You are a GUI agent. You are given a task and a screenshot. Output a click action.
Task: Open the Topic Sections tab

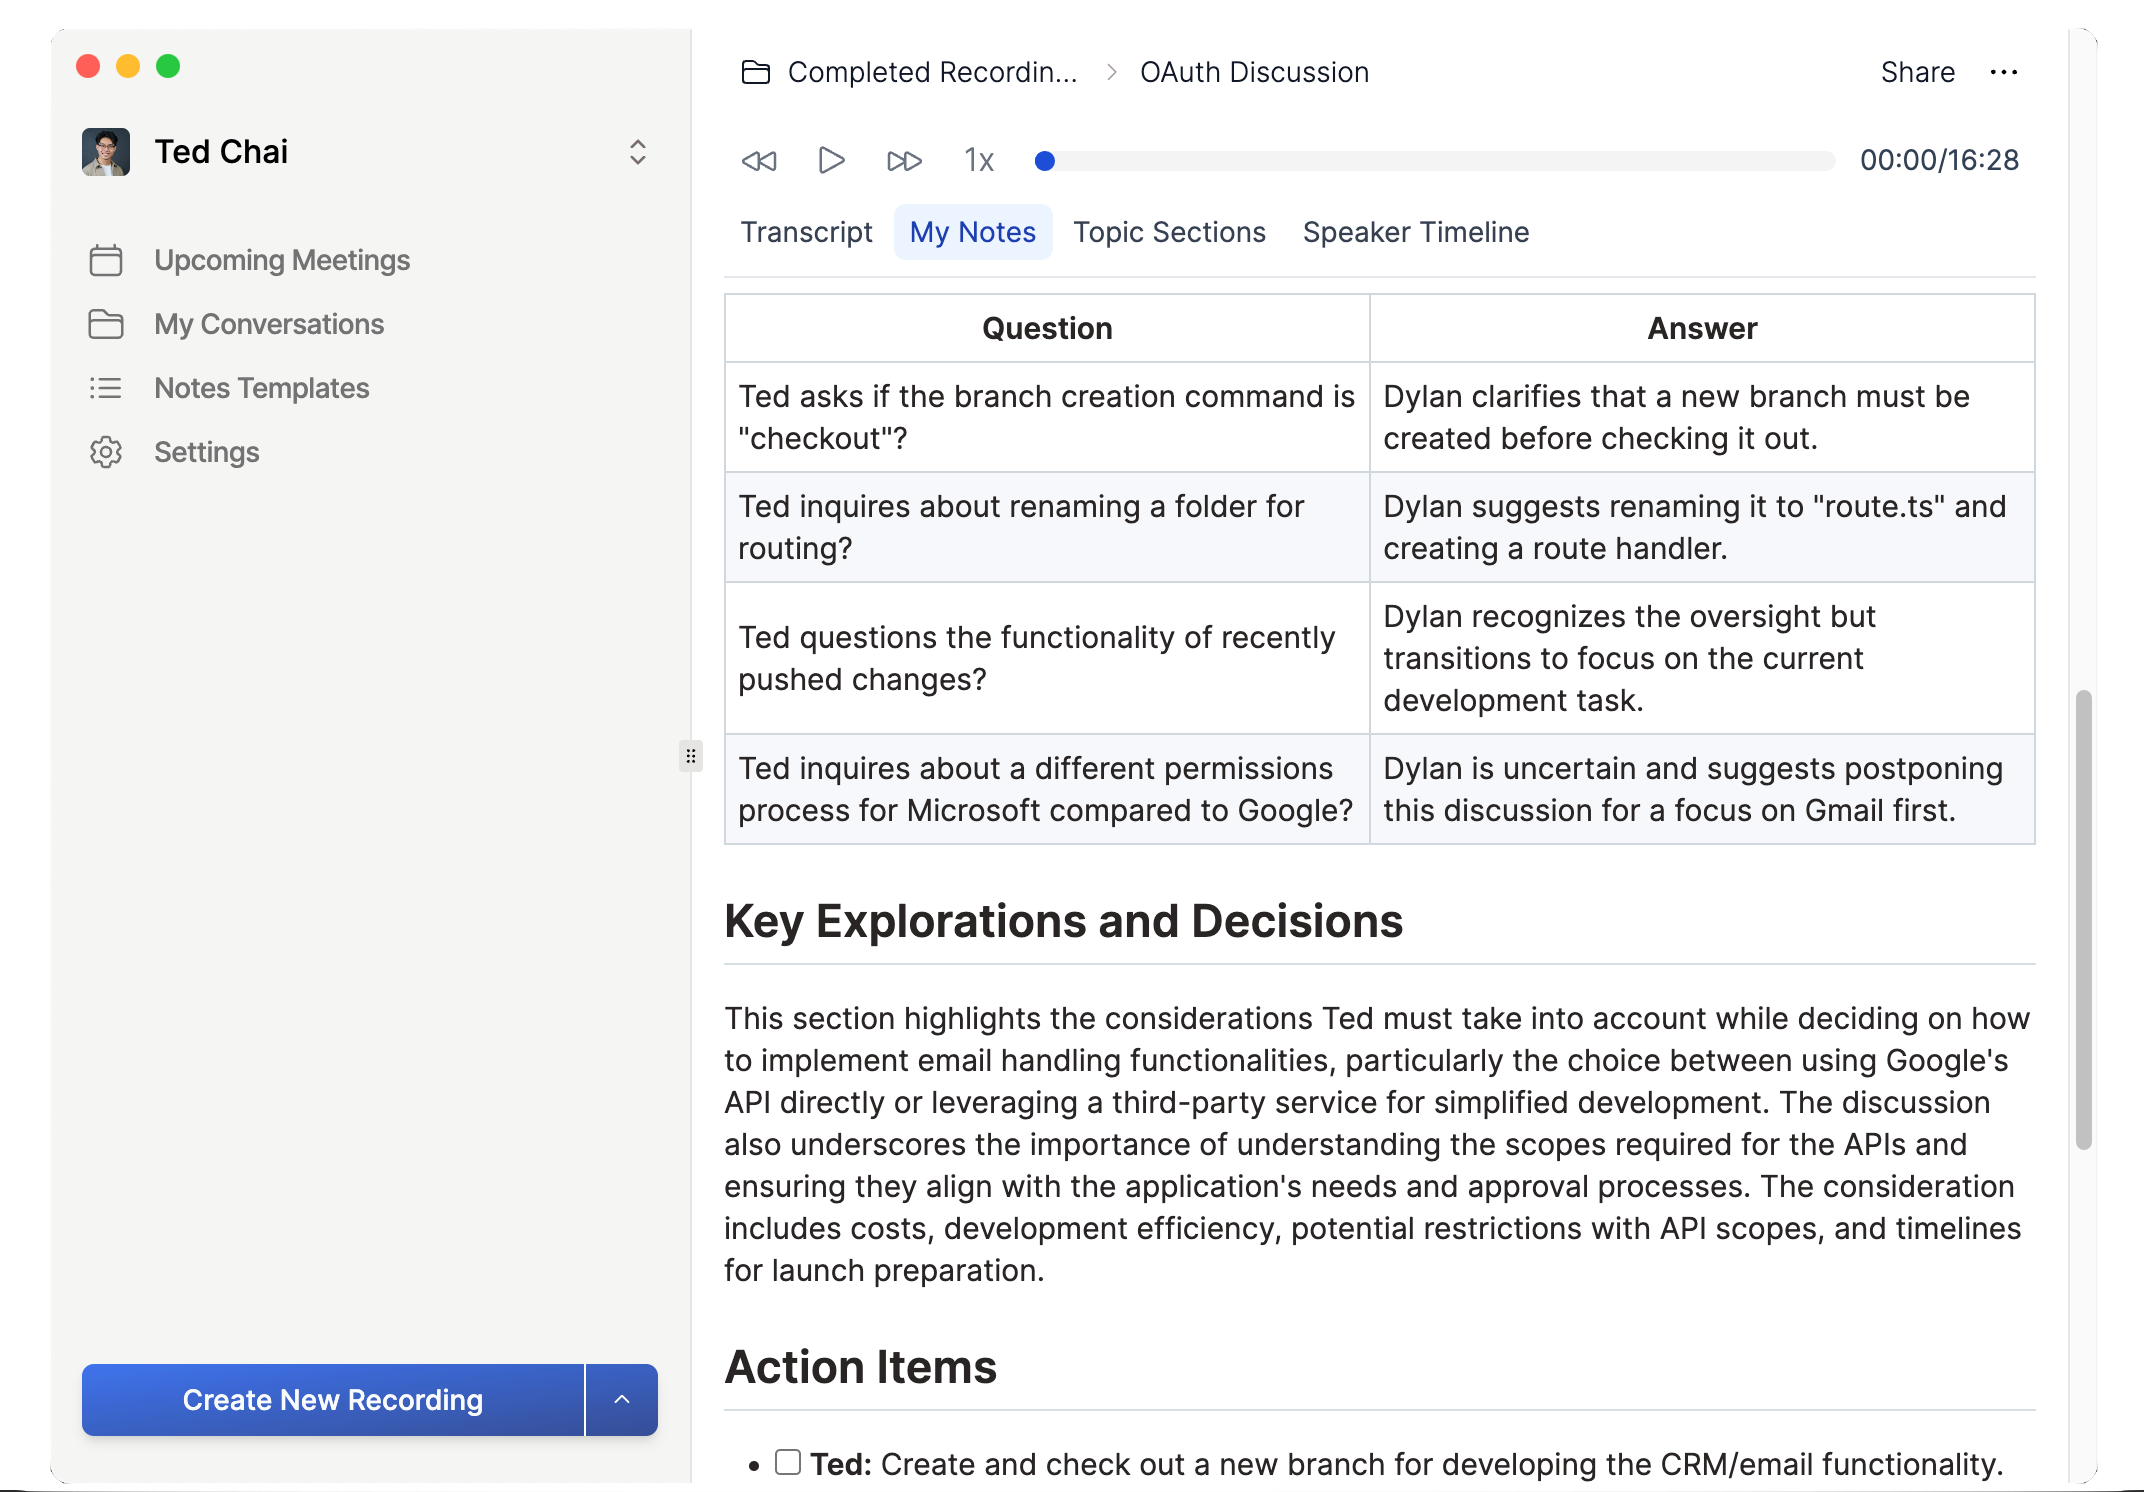1169,232
